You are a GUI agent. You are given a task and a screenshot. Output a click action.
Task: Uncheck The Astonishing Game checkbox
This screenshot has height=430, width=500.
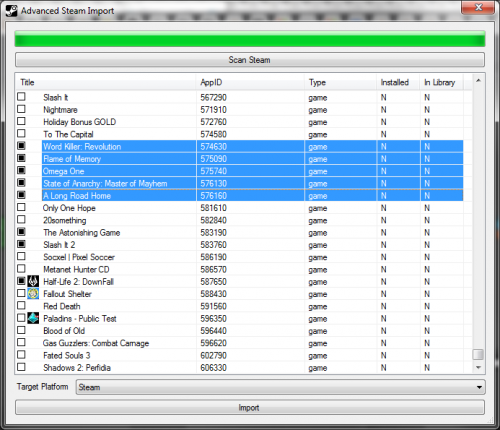[21, 232]
